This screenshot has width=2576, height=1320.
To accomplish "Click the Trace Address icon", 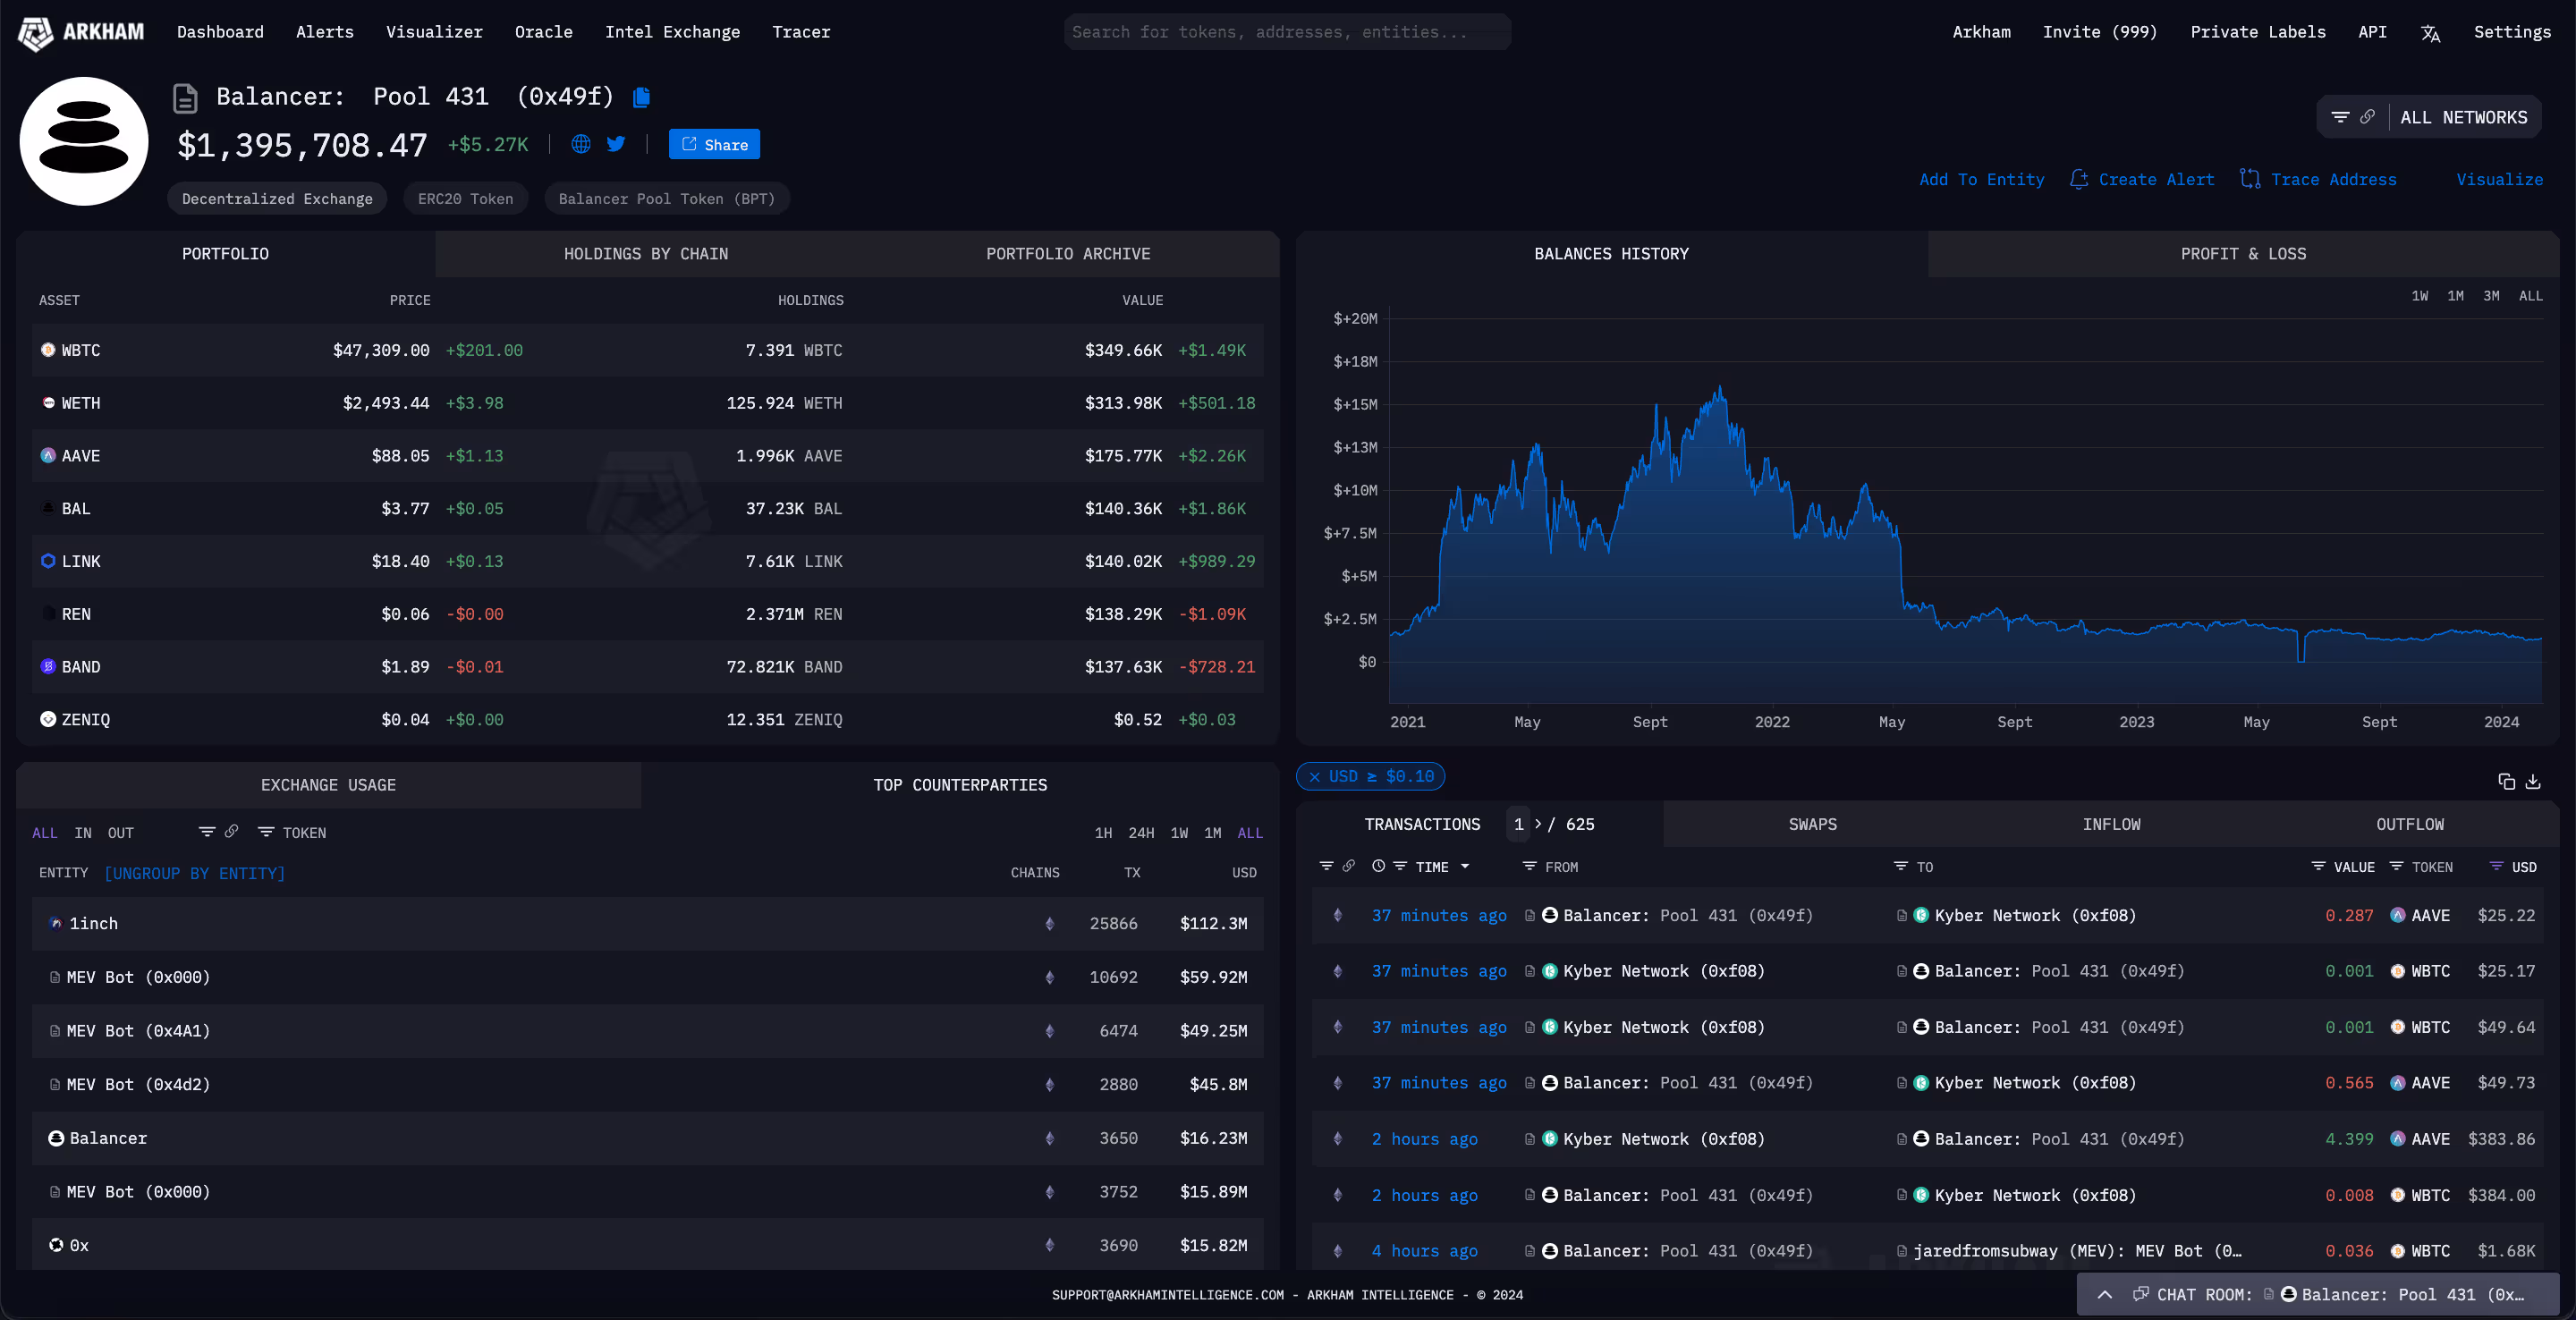I will point(2252,179).
